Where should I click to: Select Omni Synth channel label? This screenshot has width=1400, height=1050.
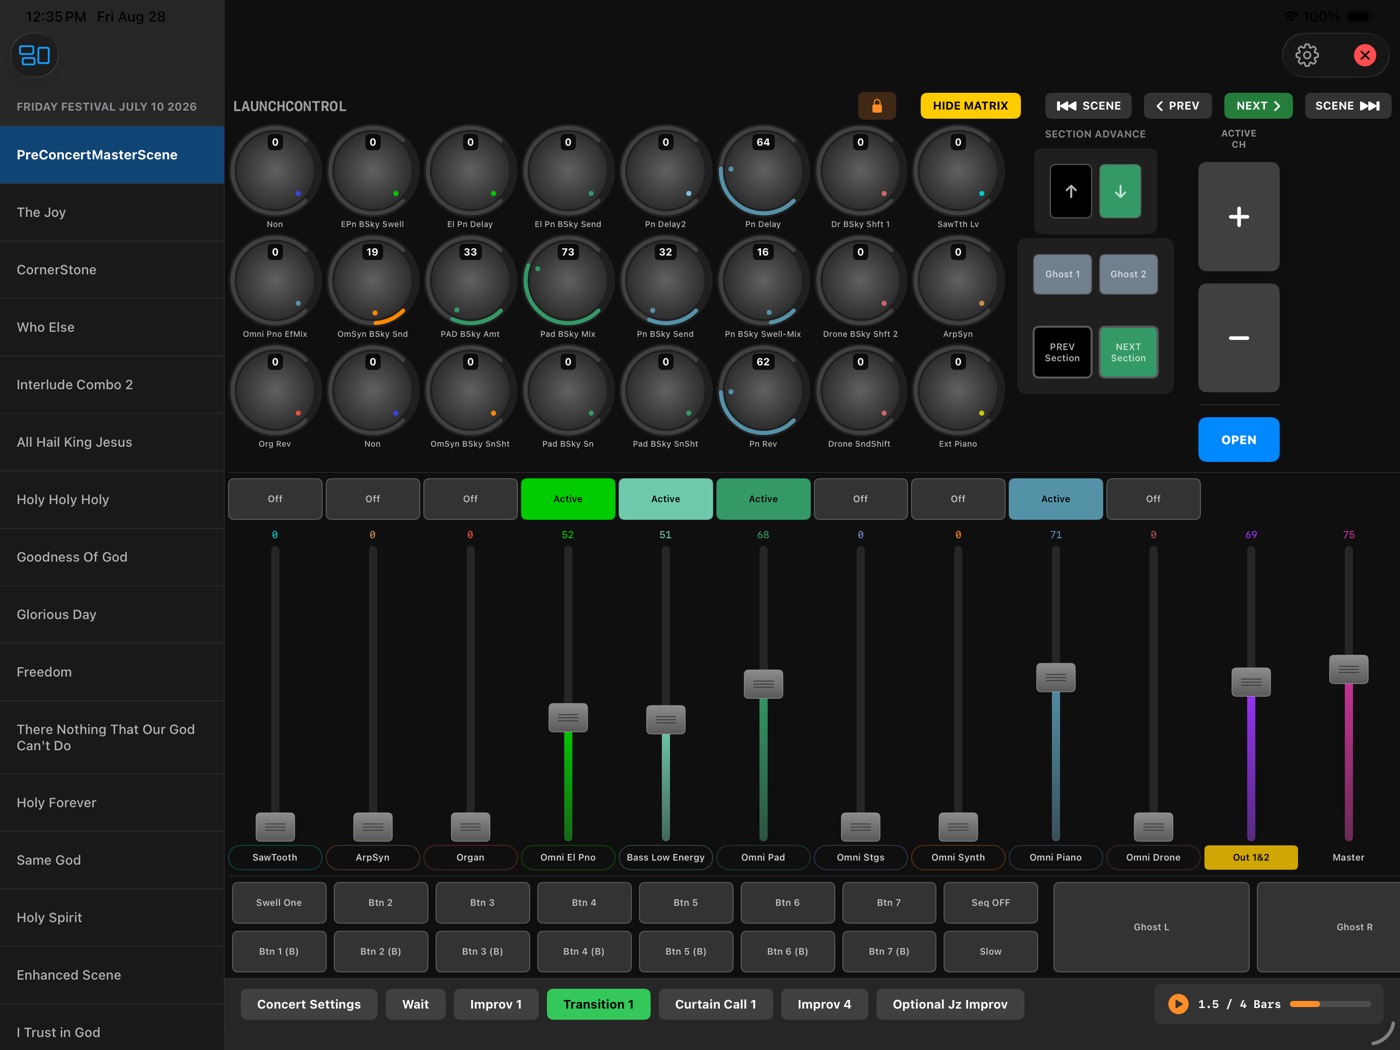(x=958, y=857)
